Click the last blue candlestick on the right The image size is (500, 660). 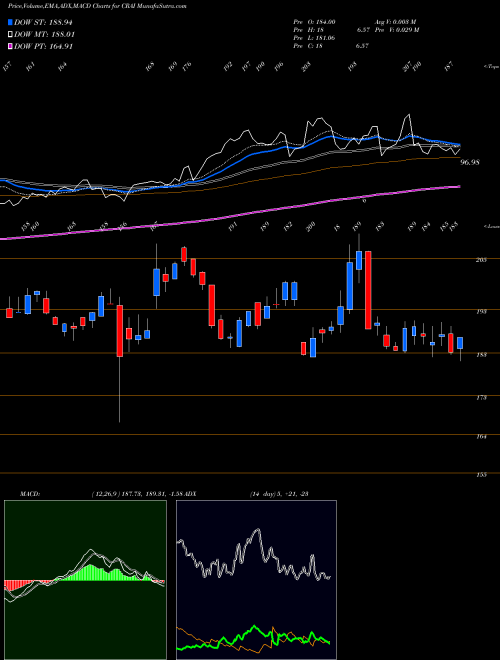click(460, 343)
